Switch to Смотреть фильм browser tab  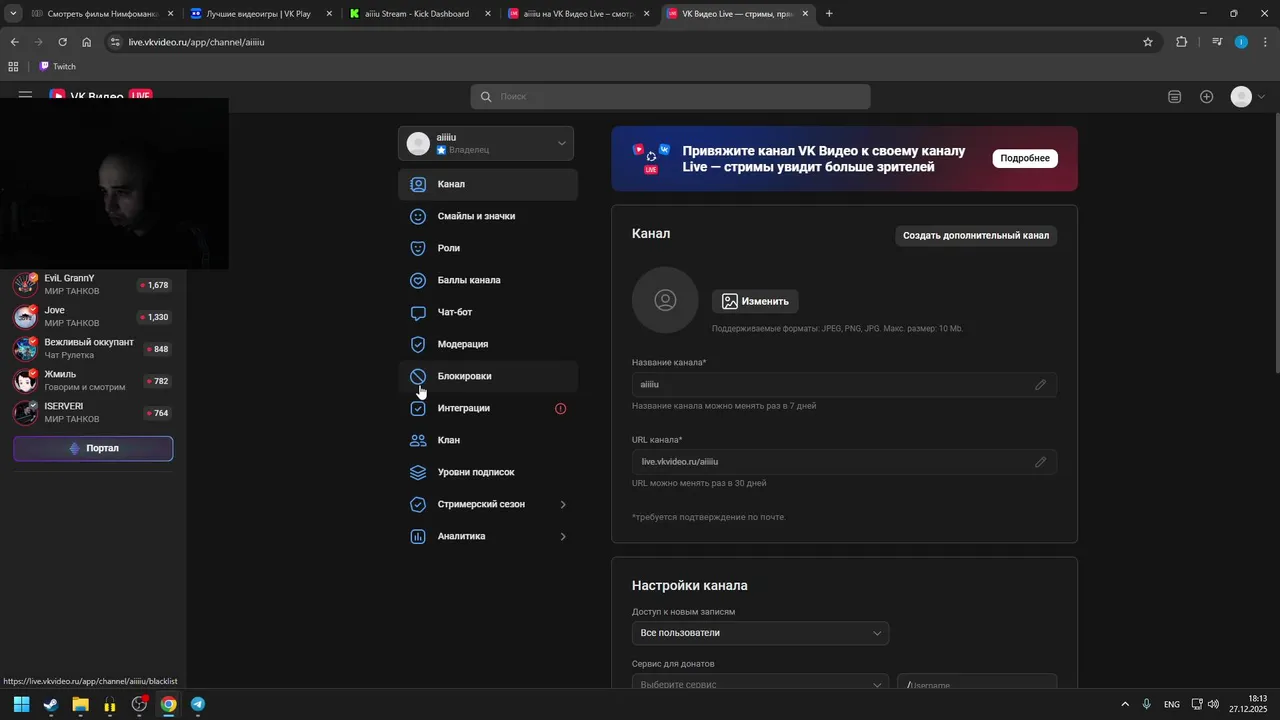(101, 14)
